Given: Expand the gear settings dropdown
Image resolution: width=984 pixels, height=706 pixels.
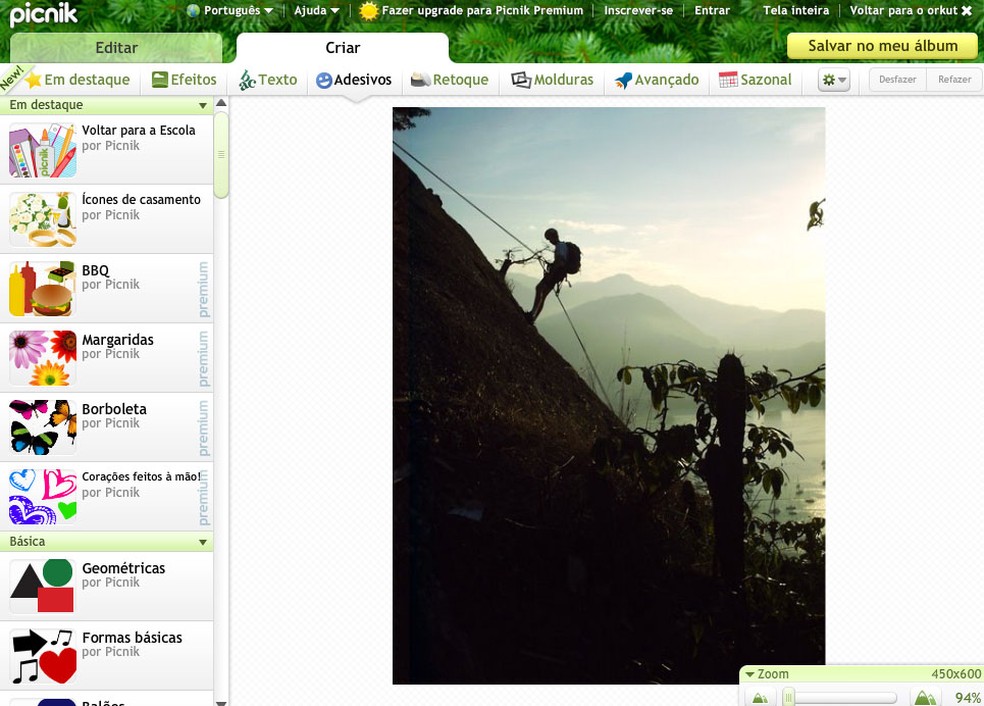Looking at the screenshot, I should pos(833,79).
